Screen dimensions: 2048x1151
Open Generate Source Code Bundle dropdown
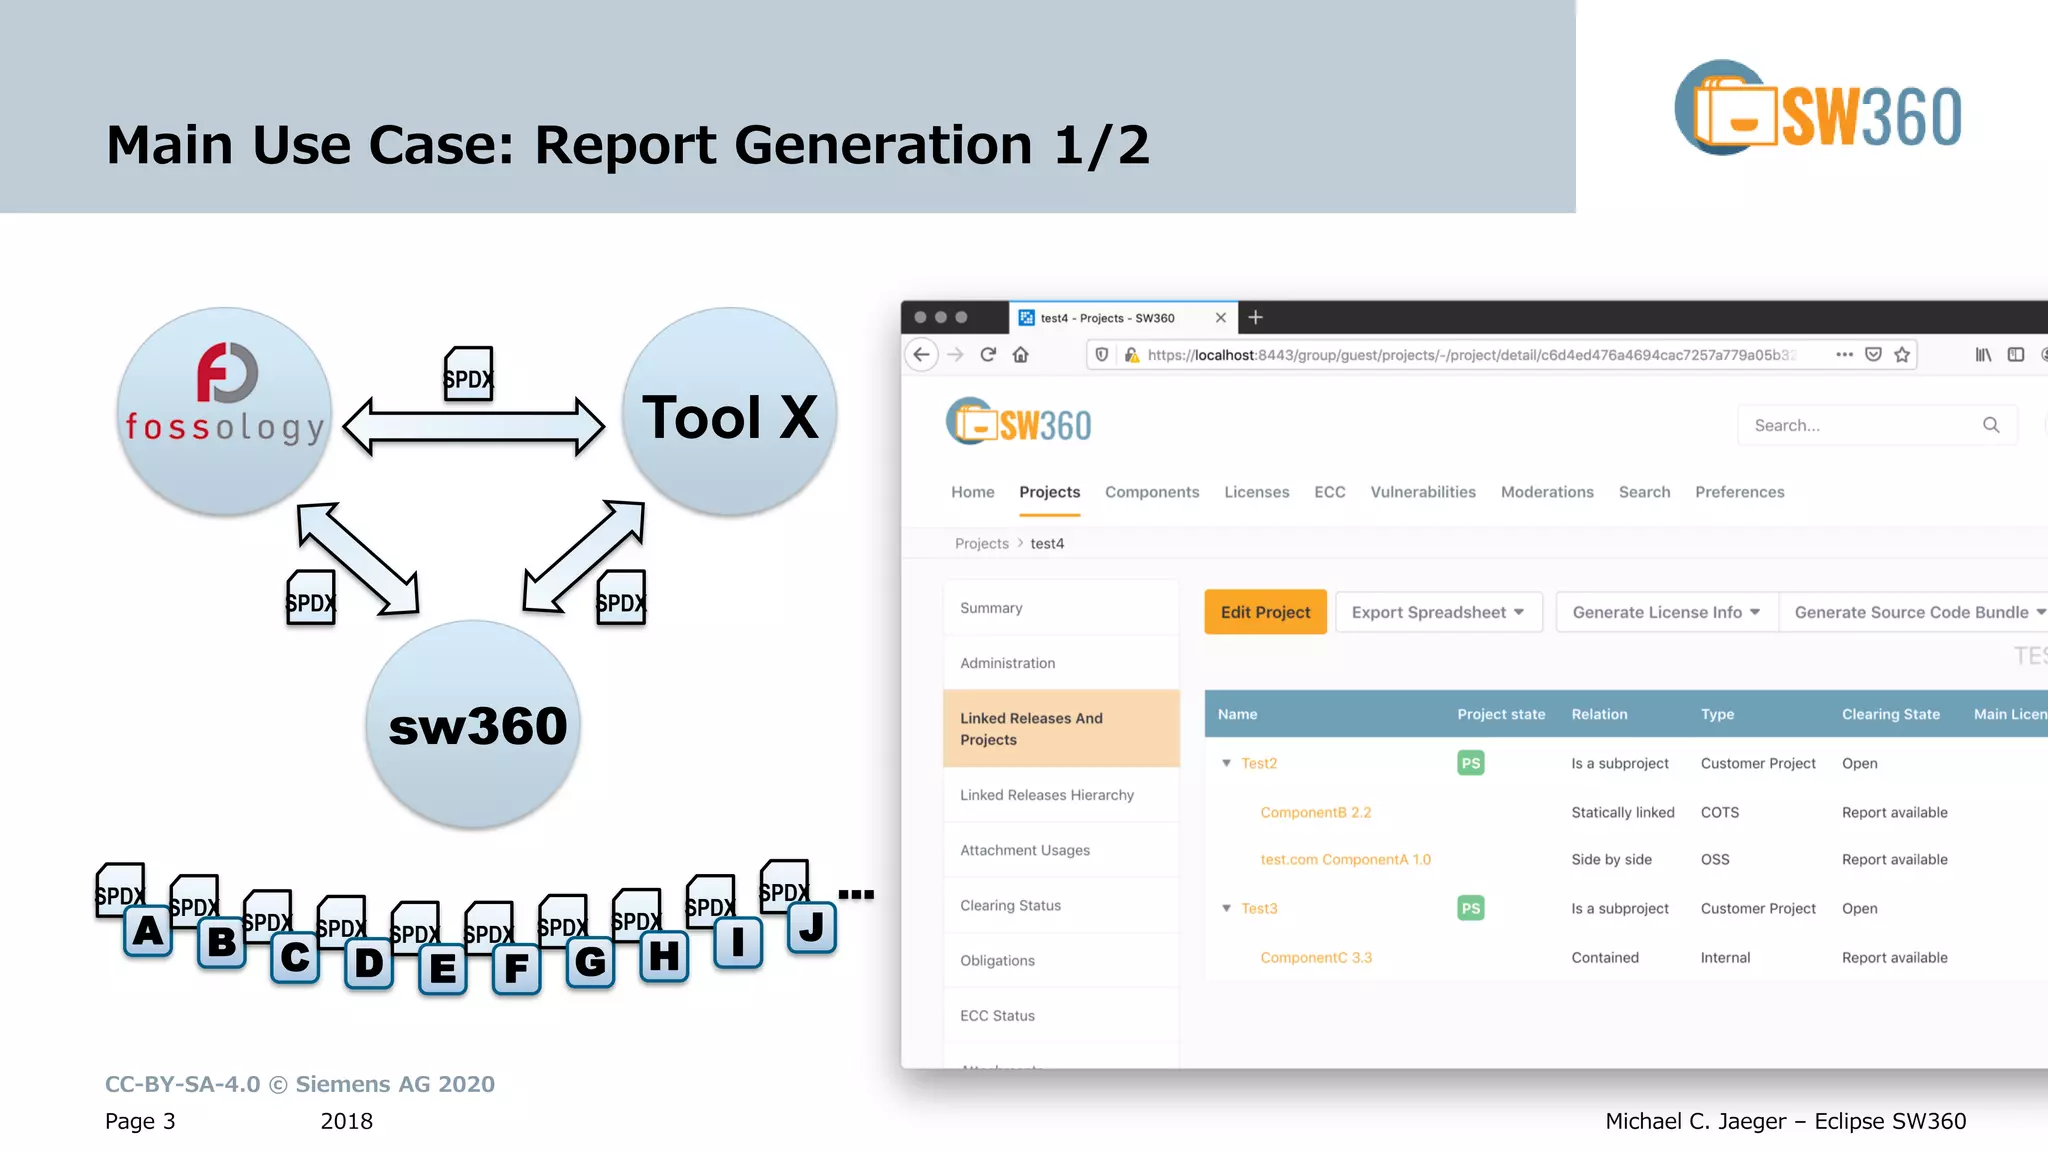coord(1914,612)
